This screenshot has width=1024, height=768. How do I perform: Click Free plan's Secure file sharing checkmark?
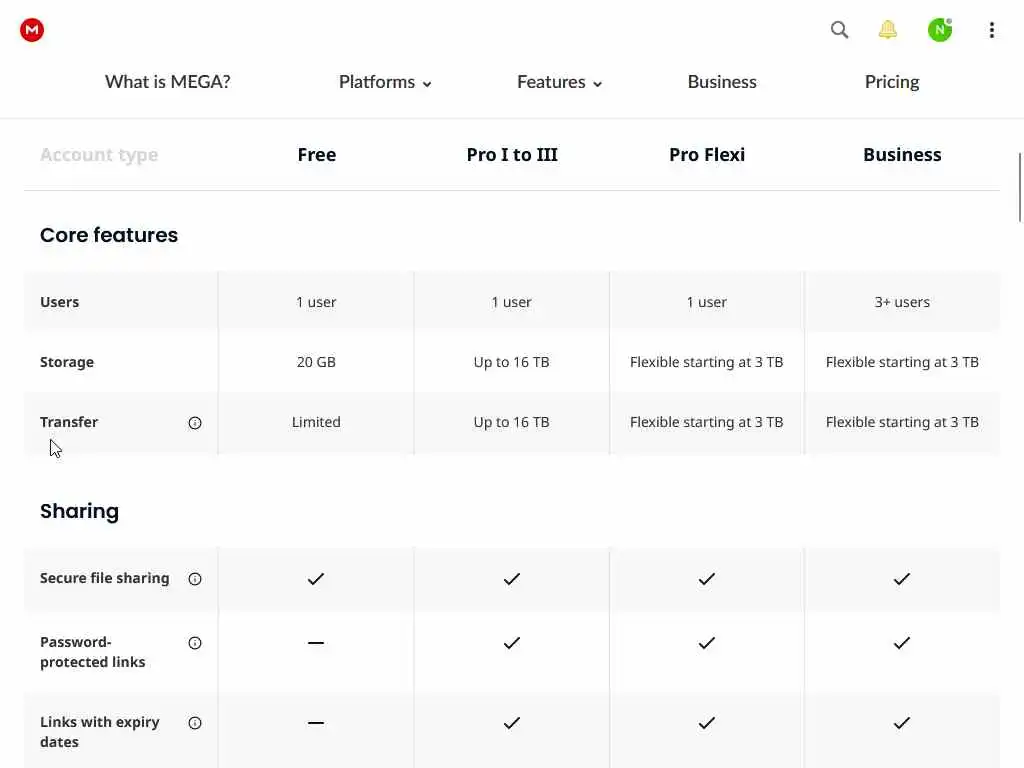coord(316,579)
